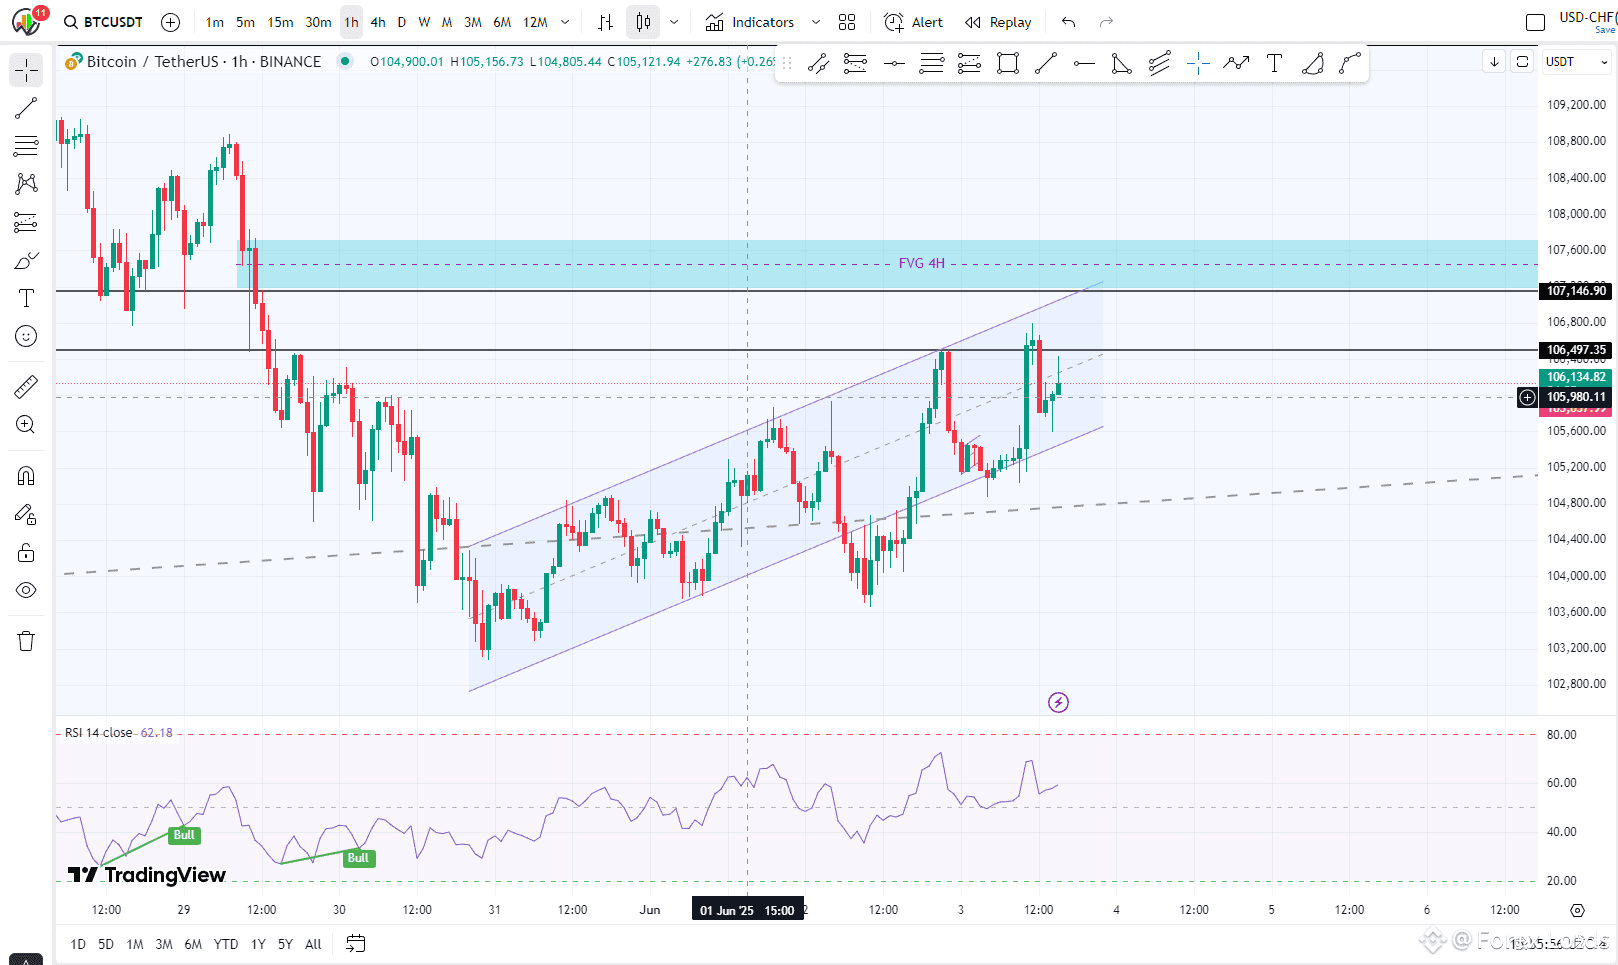This screenshot has width=1618, height=965.
Task: Open the Indicators dialog
Action: coord(750,22)
